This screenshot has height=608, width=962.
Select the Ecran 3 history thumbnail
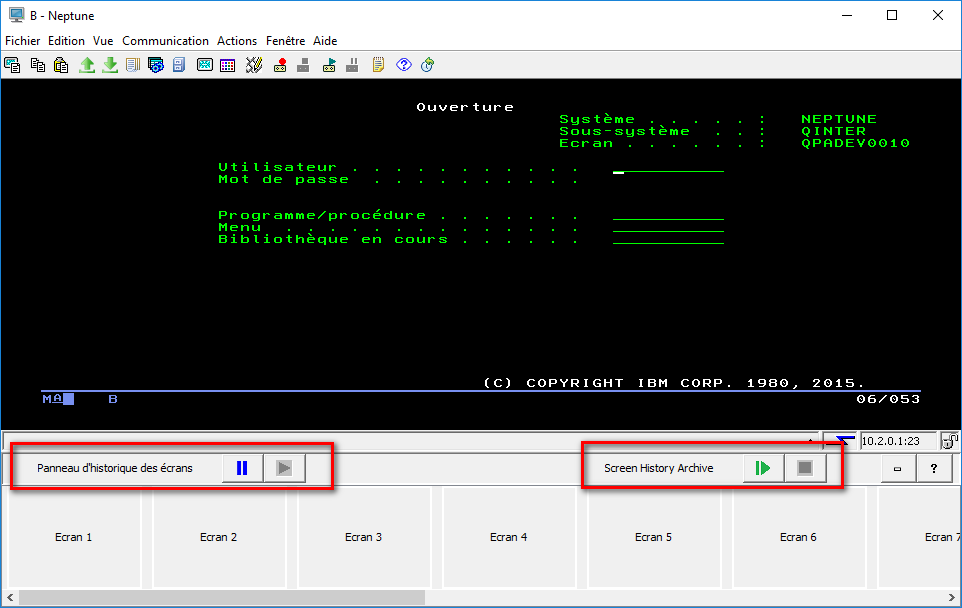(x=363, y=537)
